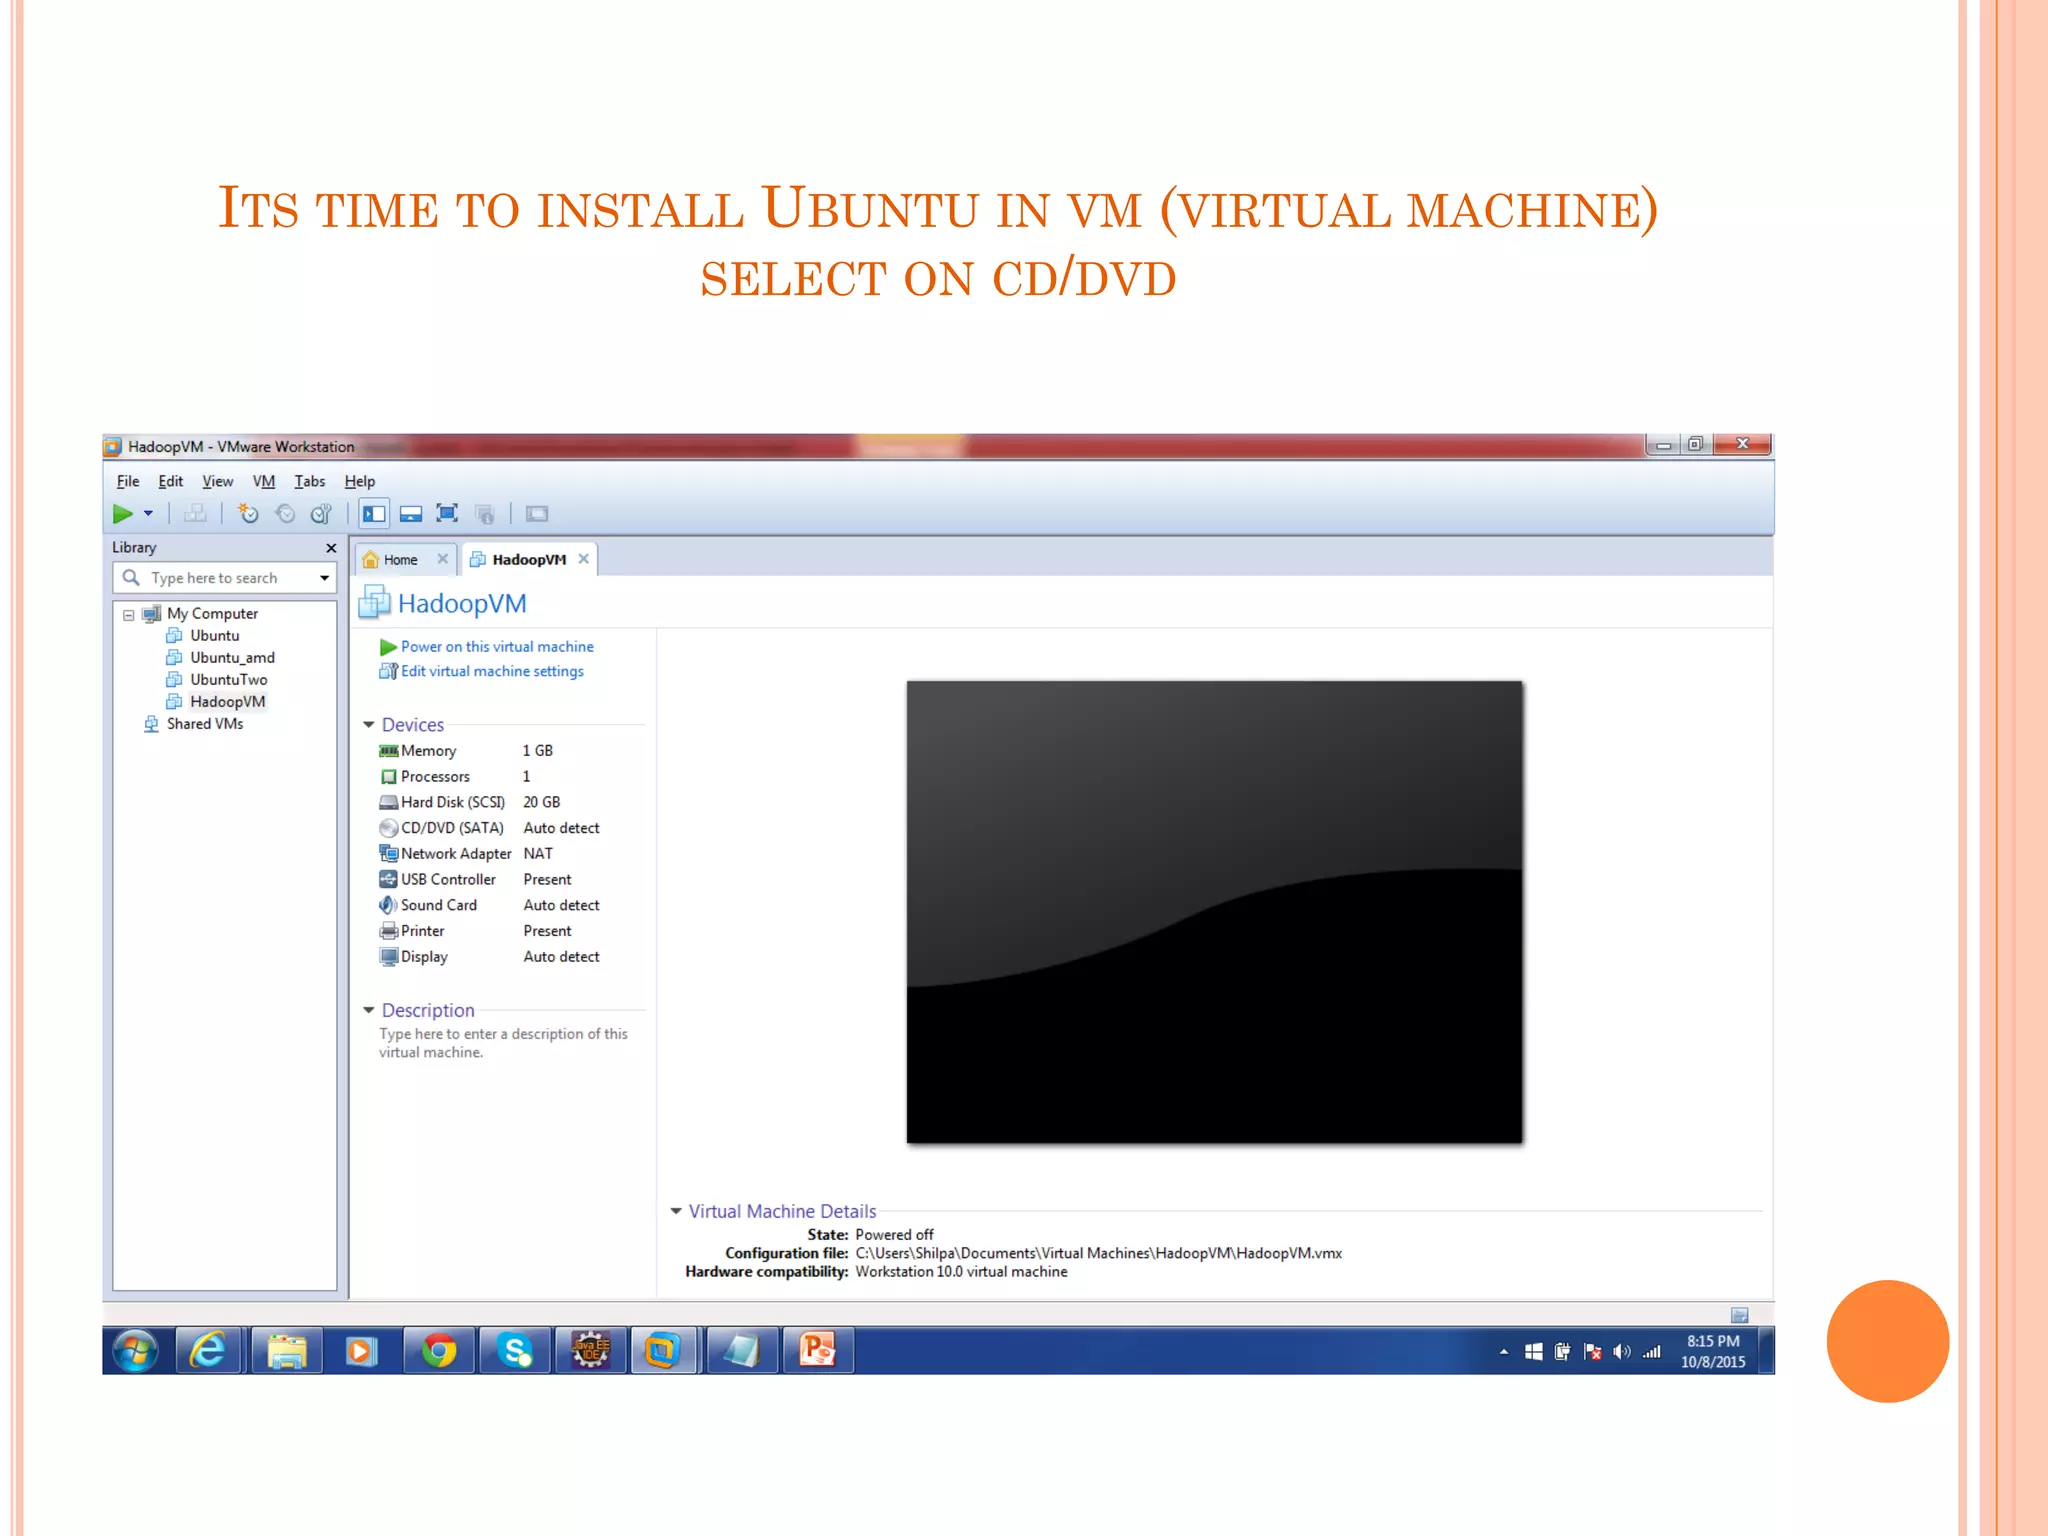Open the File menu
The height and width of the screenshot is (1536, 2048).
[x=128, y=481]
